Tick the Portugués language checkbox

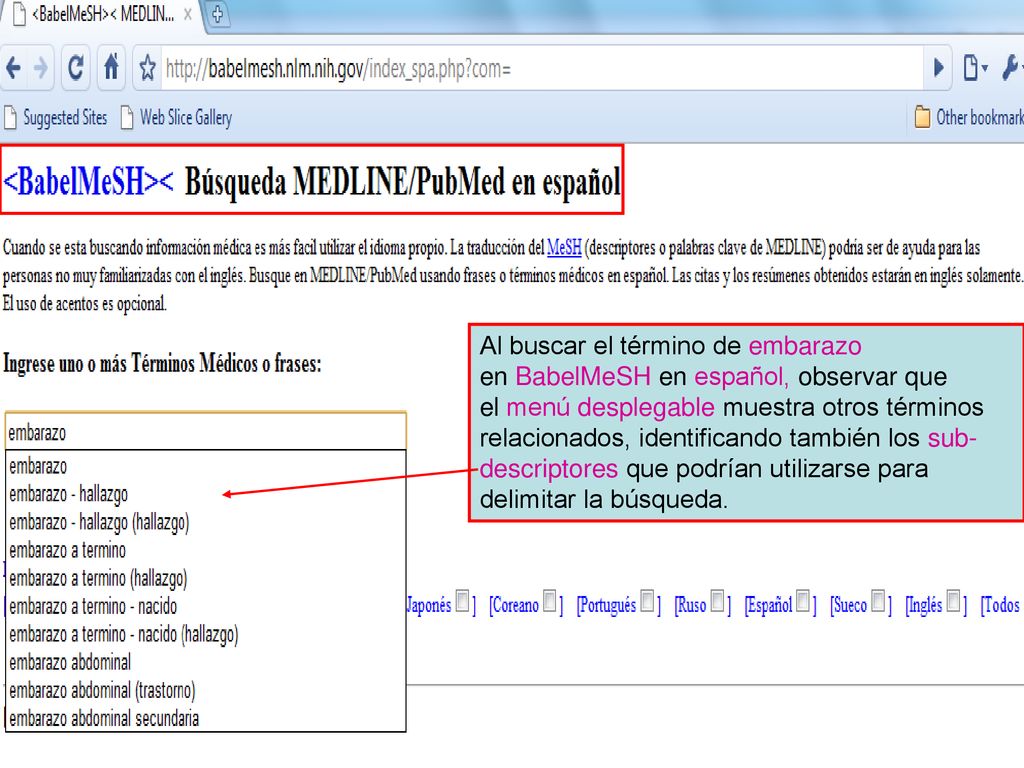pyautogui.click(x=648, y=601)
